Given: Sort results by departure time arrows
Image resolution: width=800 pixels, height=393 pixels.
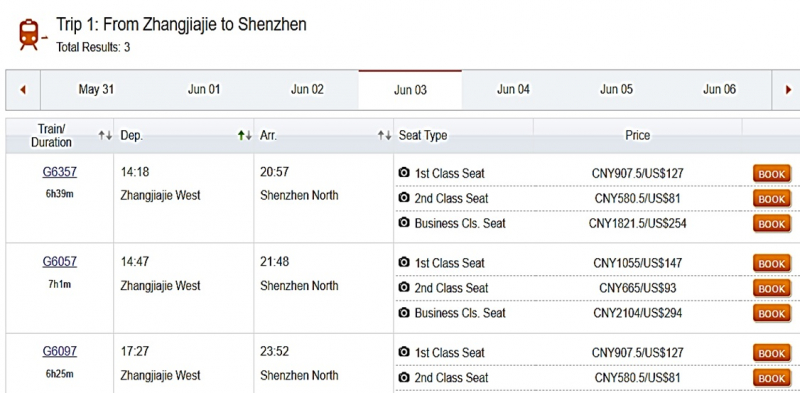Looking at the screenshot, I should pos(244,135).
